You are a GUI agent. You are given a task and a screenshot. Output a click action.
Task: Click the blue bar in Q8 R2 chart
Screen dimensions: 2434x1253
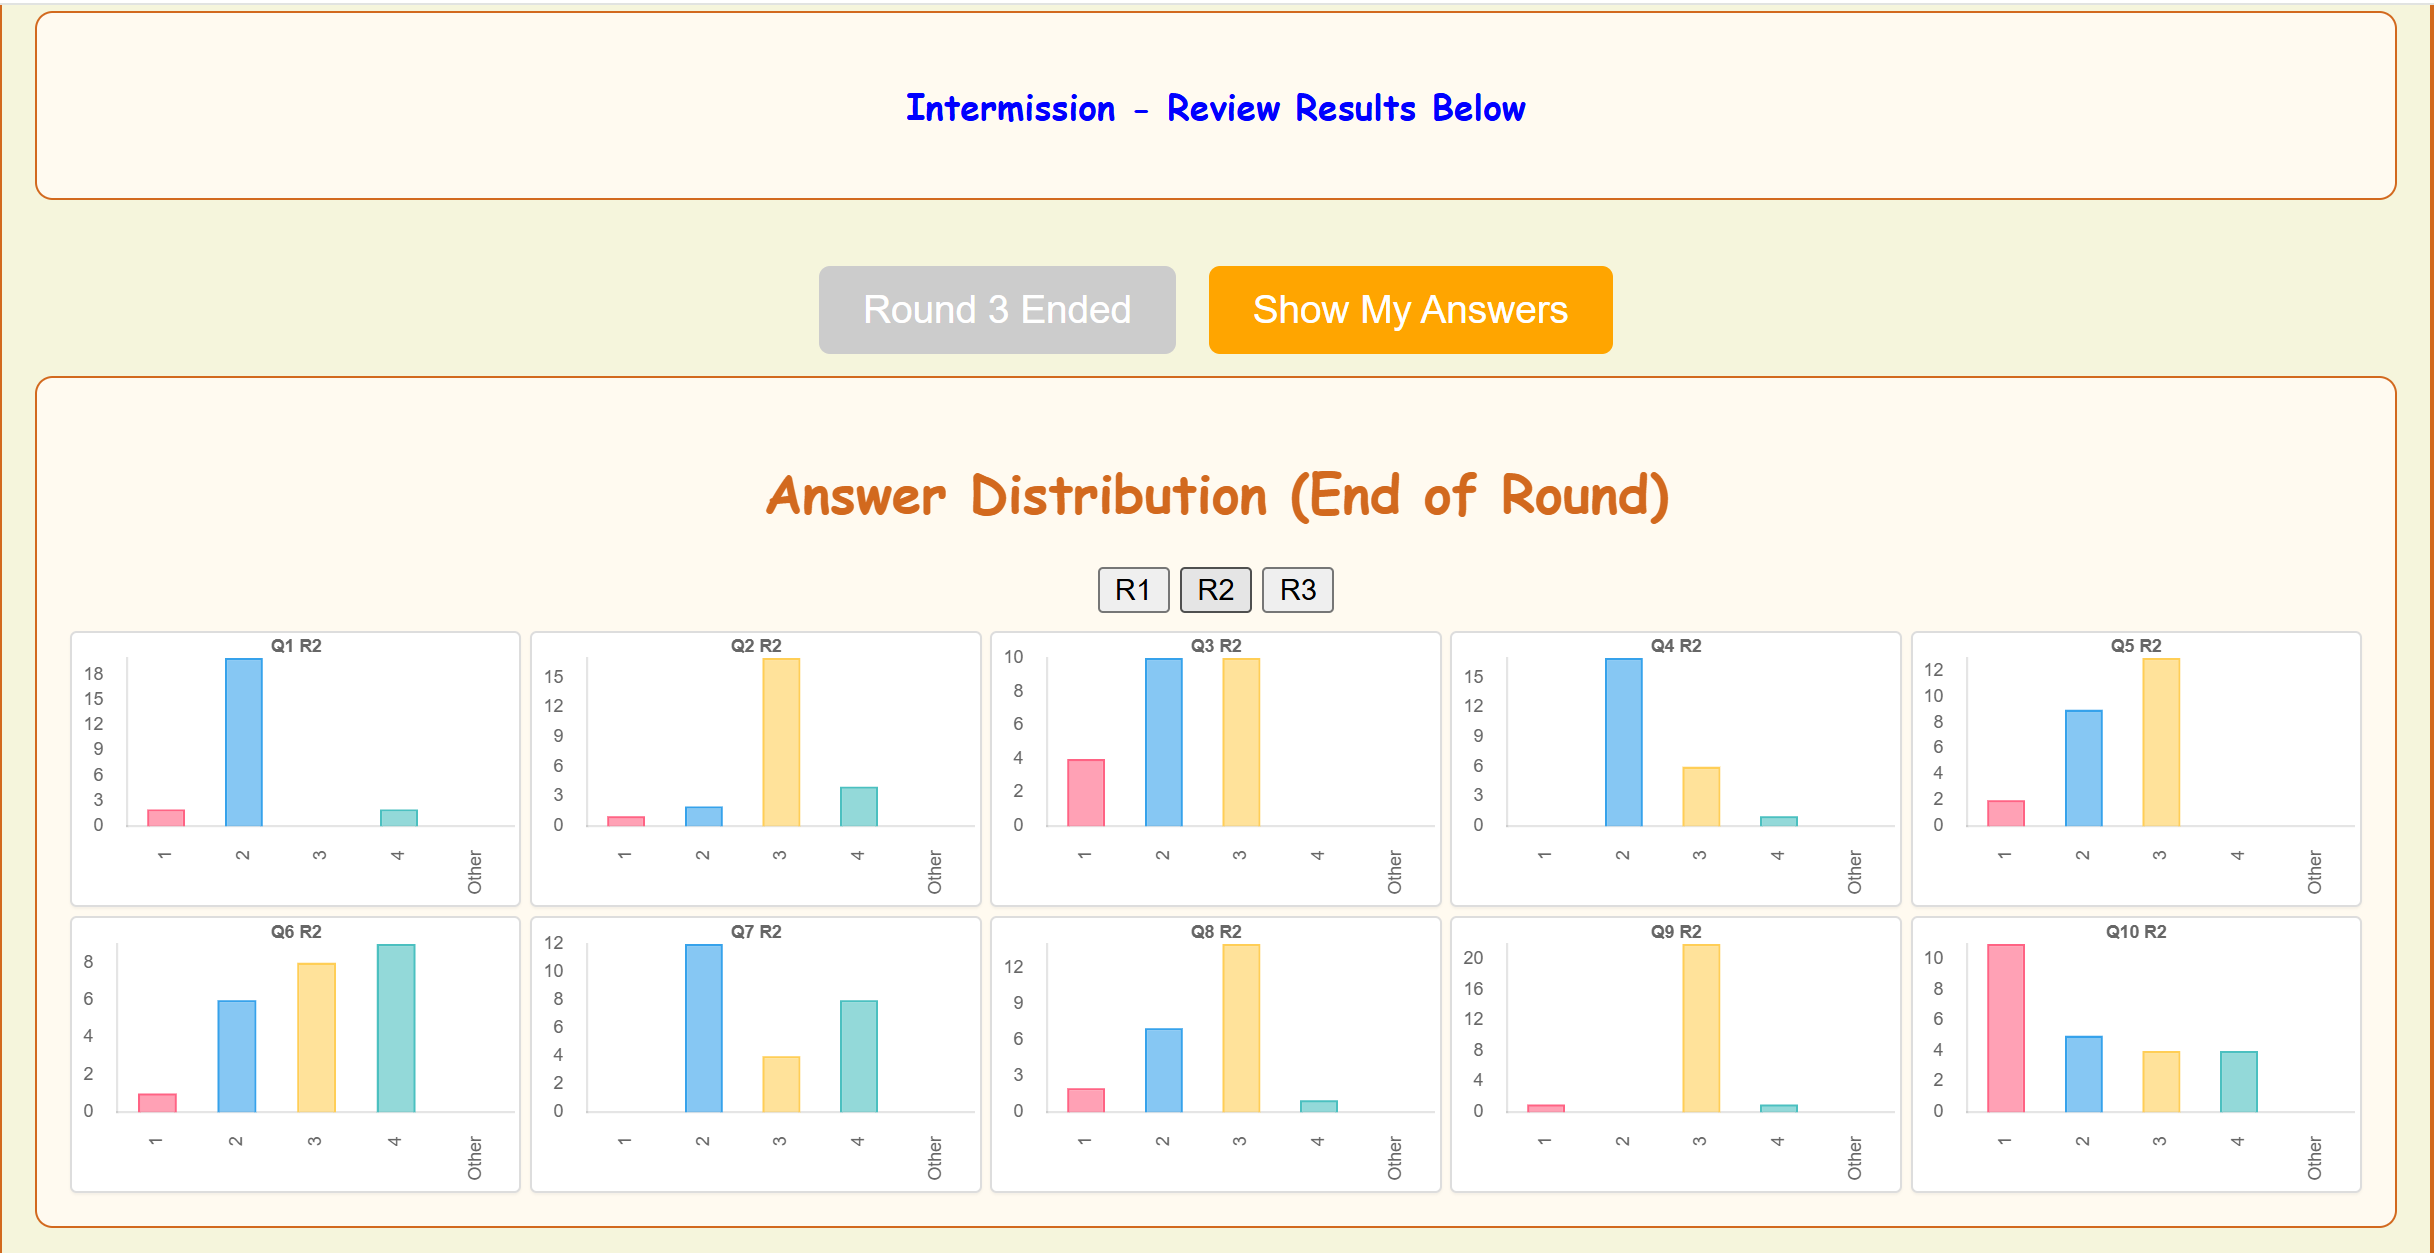tap(1164, 1070)
